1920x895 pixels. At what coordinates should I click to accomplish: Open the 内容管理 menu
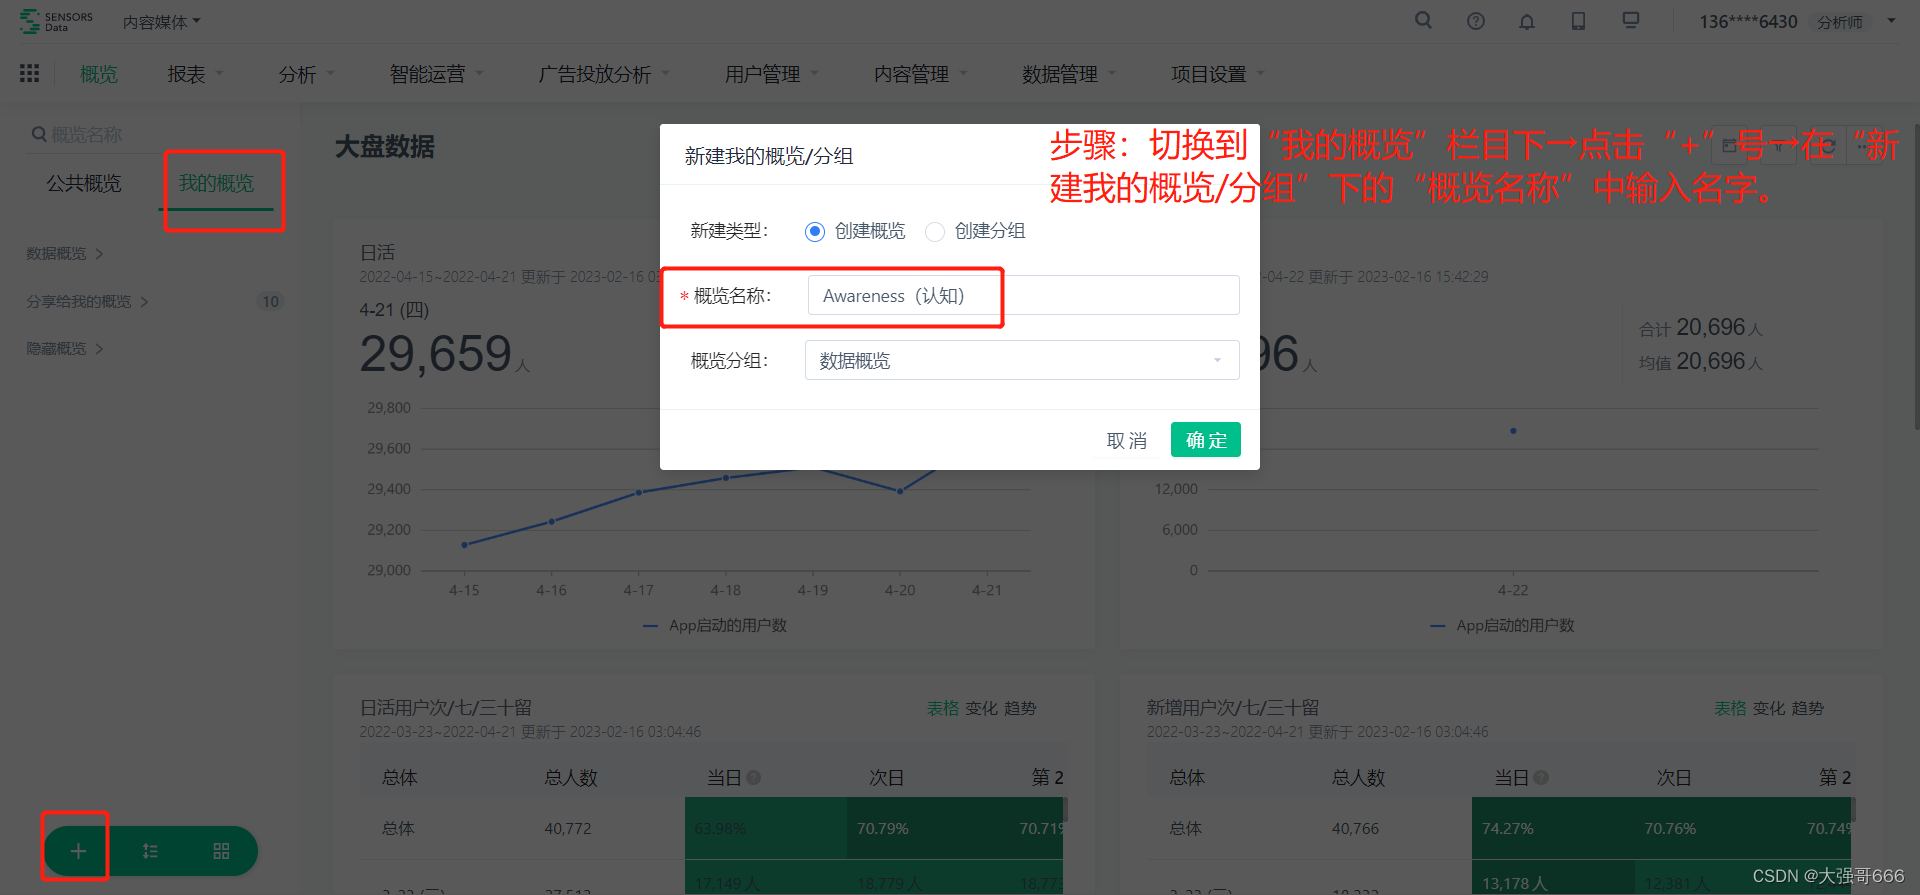pyautogui.click(x=920, y=74)
